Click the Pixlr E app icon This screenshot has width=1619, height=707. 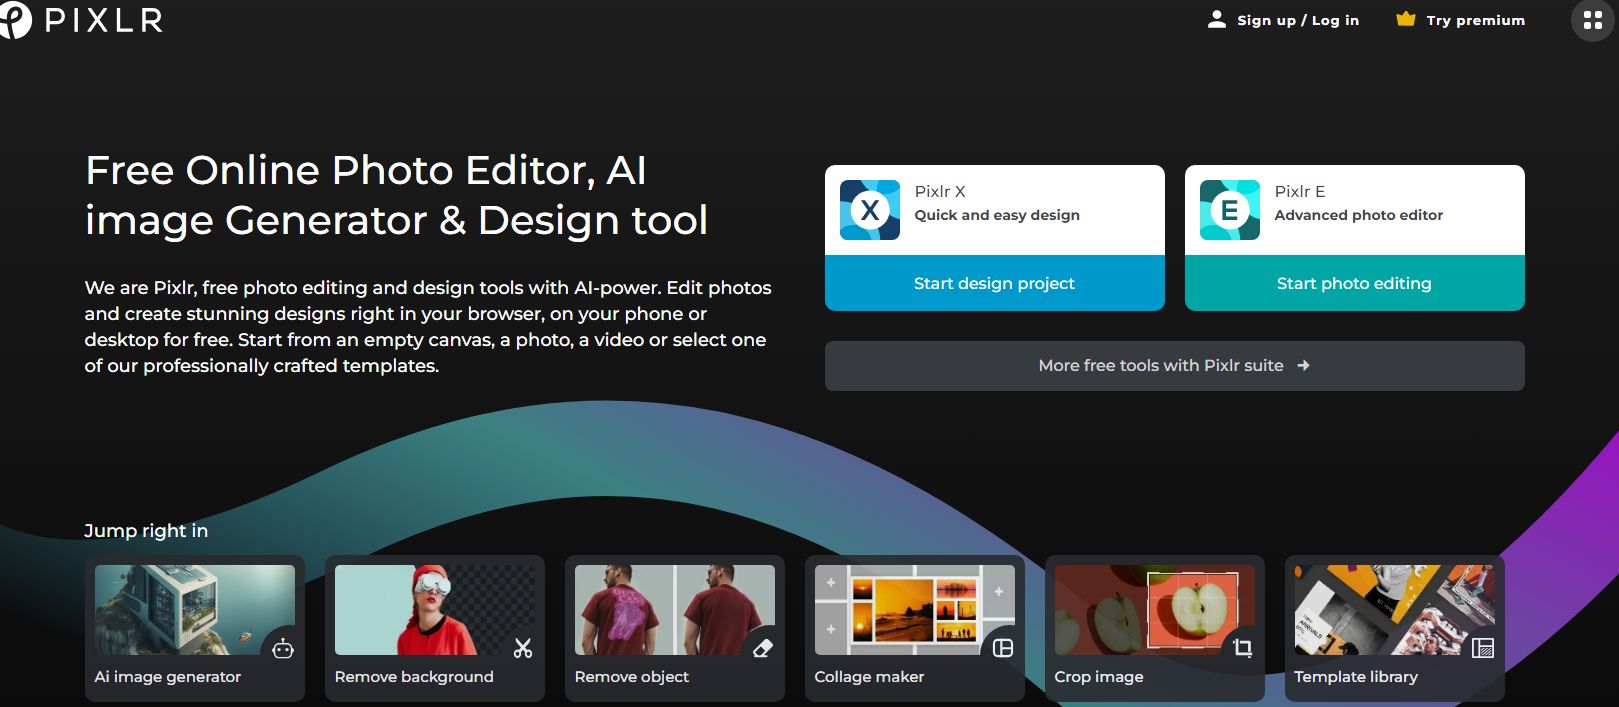coord(1229,210)
